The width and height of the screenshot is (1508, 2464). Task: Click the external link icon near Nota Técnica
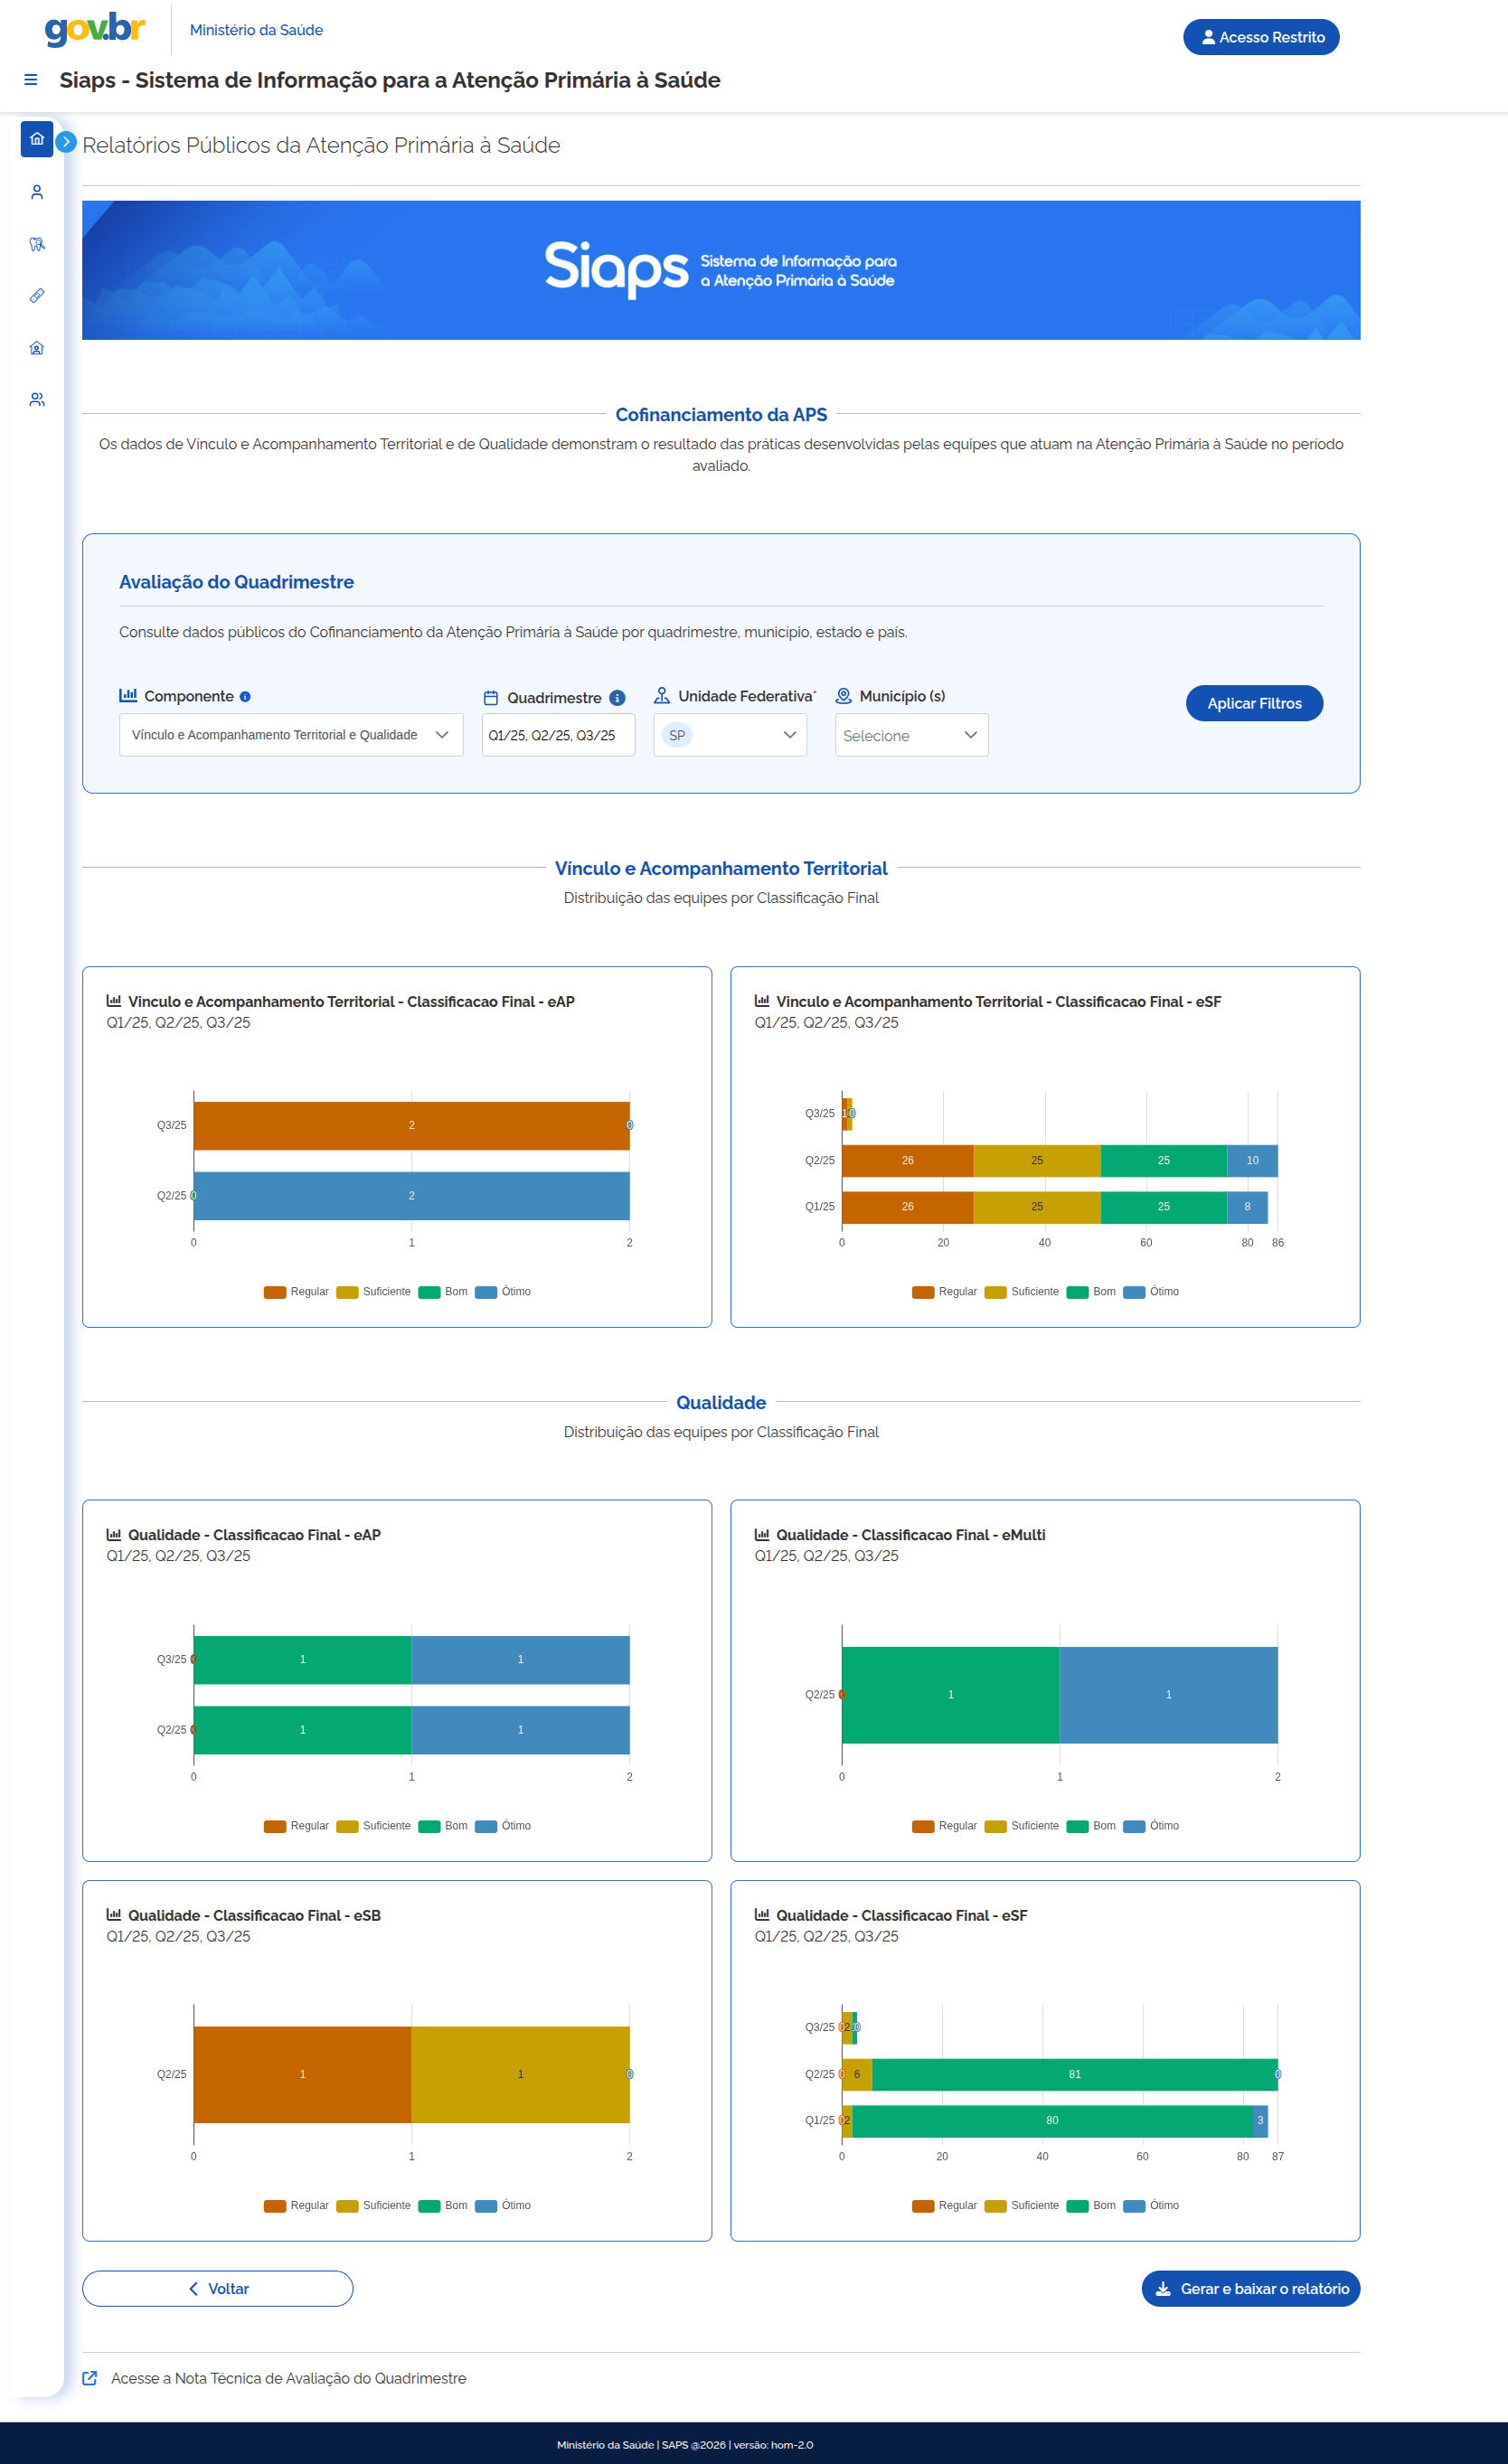pos(90,2378)
